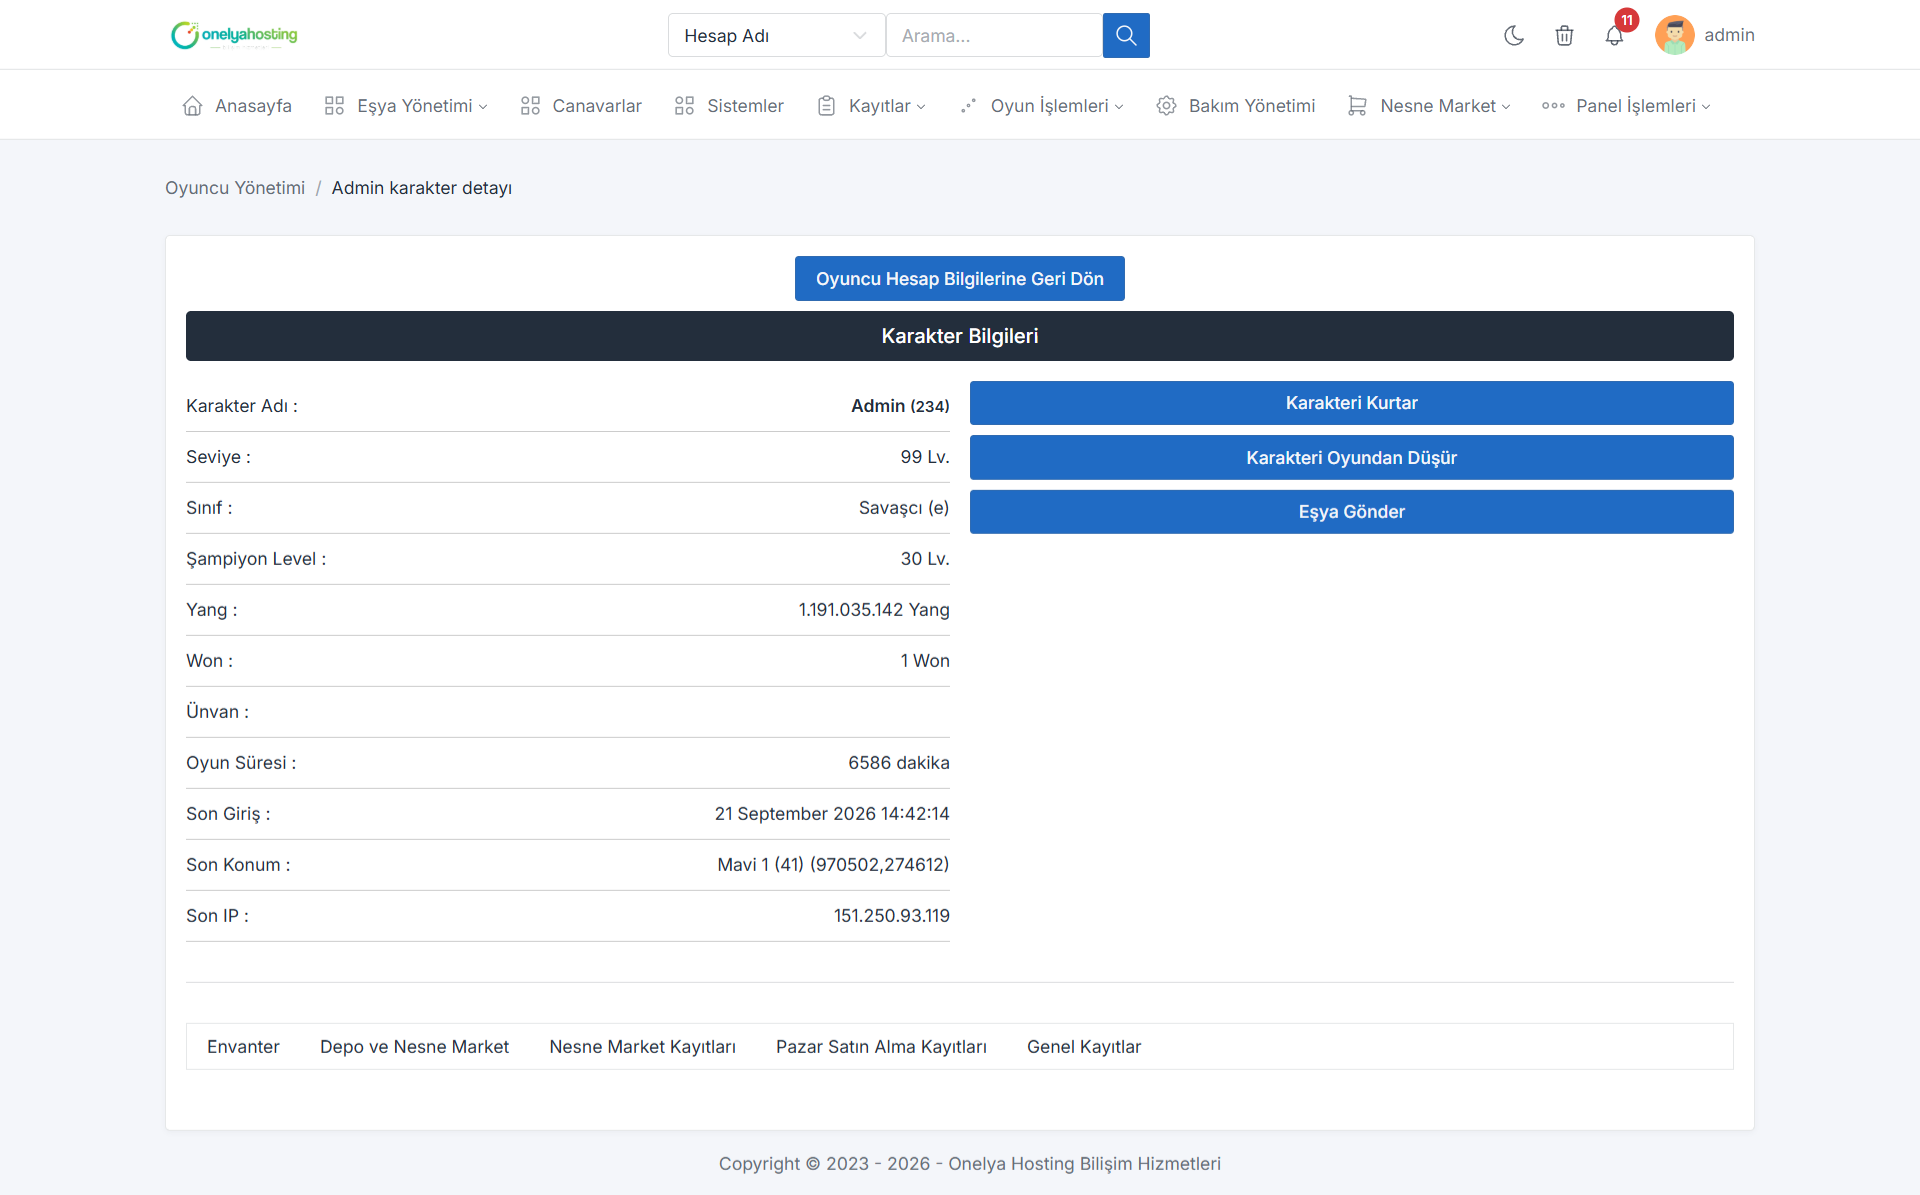Viewport: 1920px width, 1195px height.
Task: Click the Karakteri Kurtar button
Action: tap(1352, 403)
